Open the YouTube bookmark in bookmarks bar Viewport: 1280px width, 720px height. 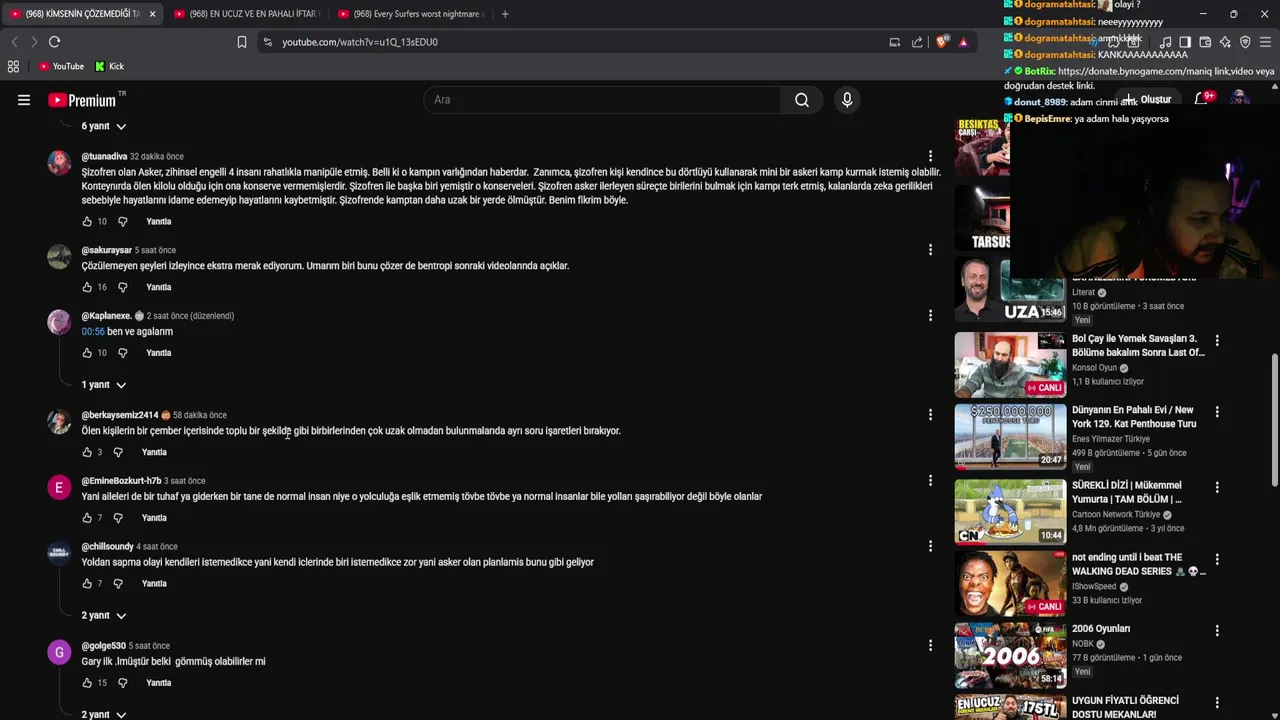[x=61, y=66]
